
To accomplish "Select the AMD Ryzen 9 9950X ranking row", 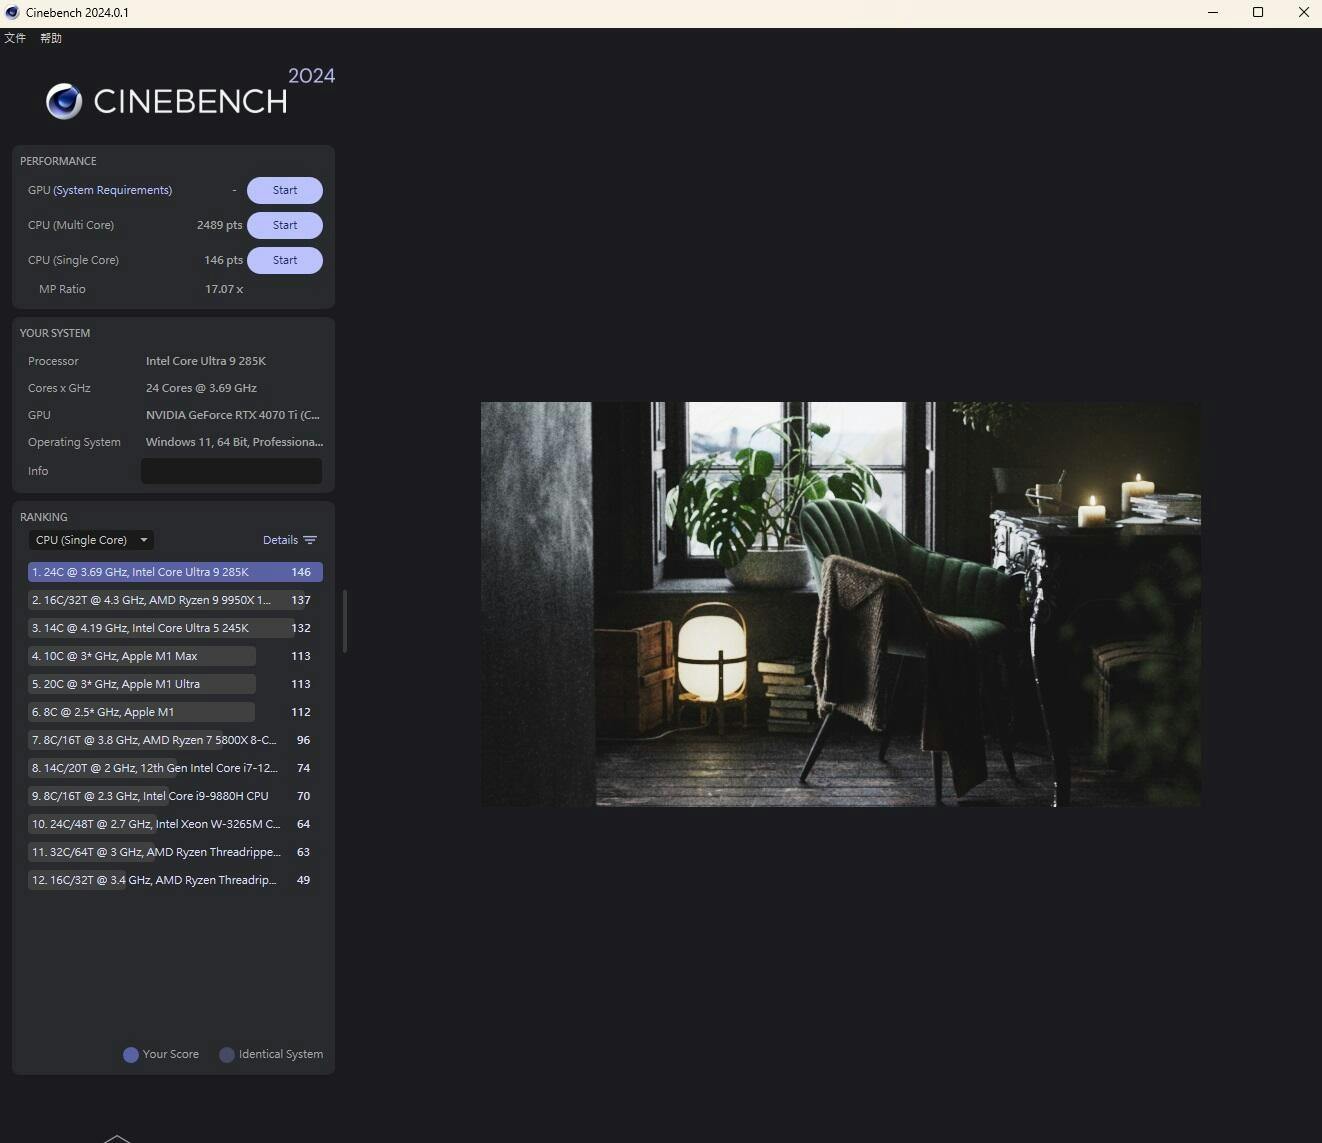I will coord(175,600).
